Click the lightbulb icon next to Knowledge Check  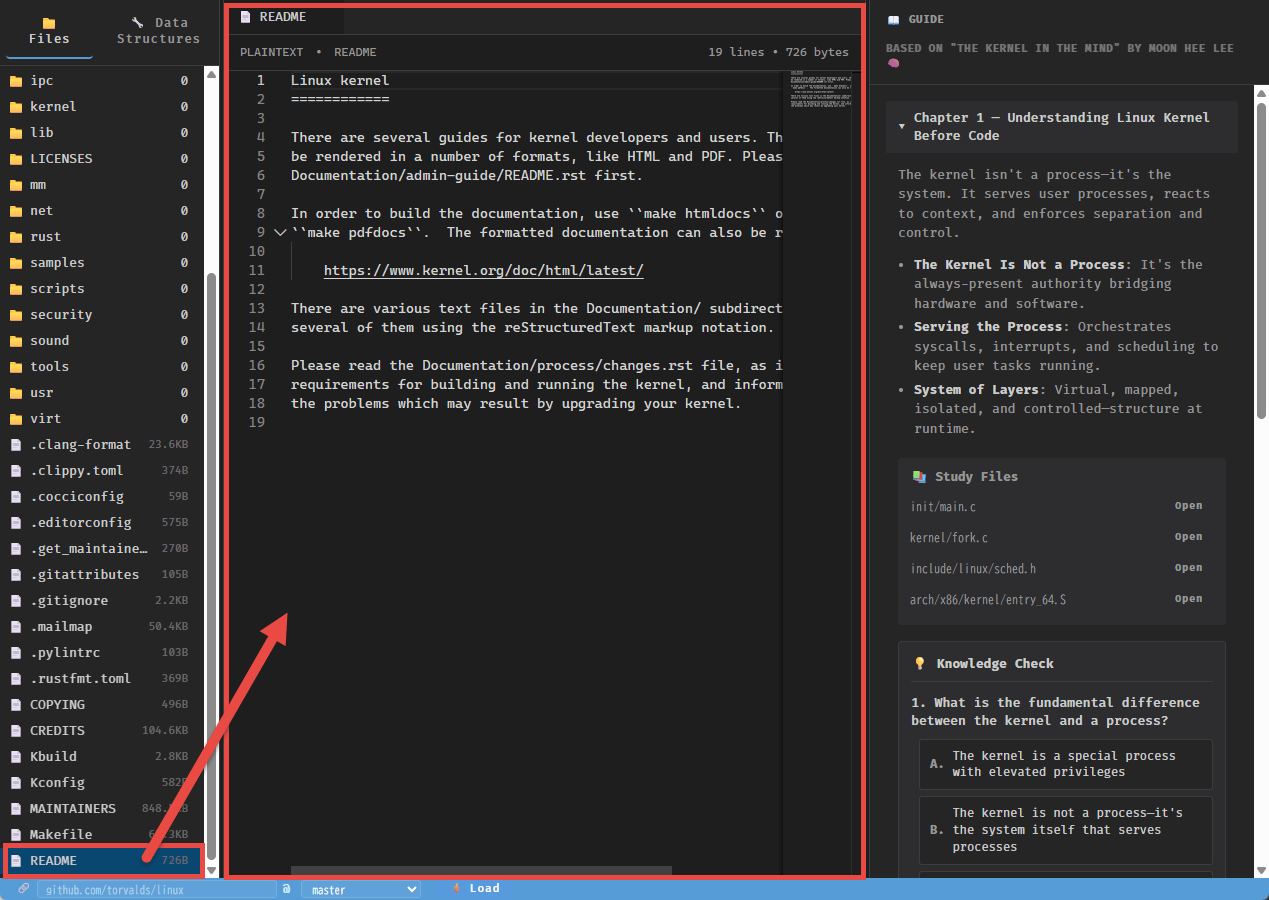(x=920, y=664)
